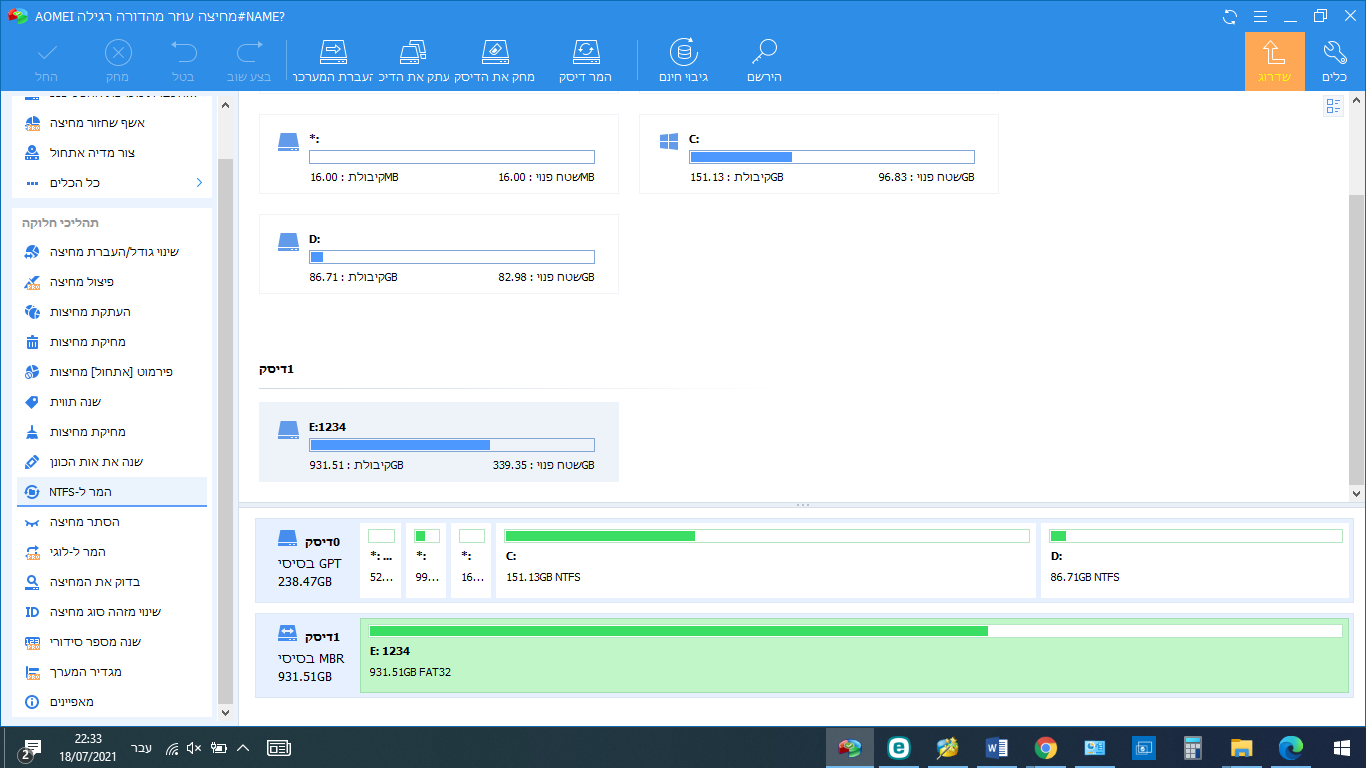Screen dimensions: 1366x768
Task: Open the Tools (כלים) wrench menu
Action: [x=1335, y=61]
